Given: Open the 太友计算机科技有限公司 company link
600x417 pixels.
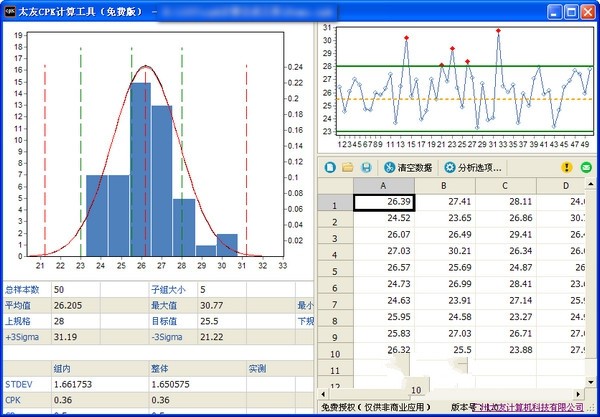Looking at the screenshot, I should pos(530,407).
